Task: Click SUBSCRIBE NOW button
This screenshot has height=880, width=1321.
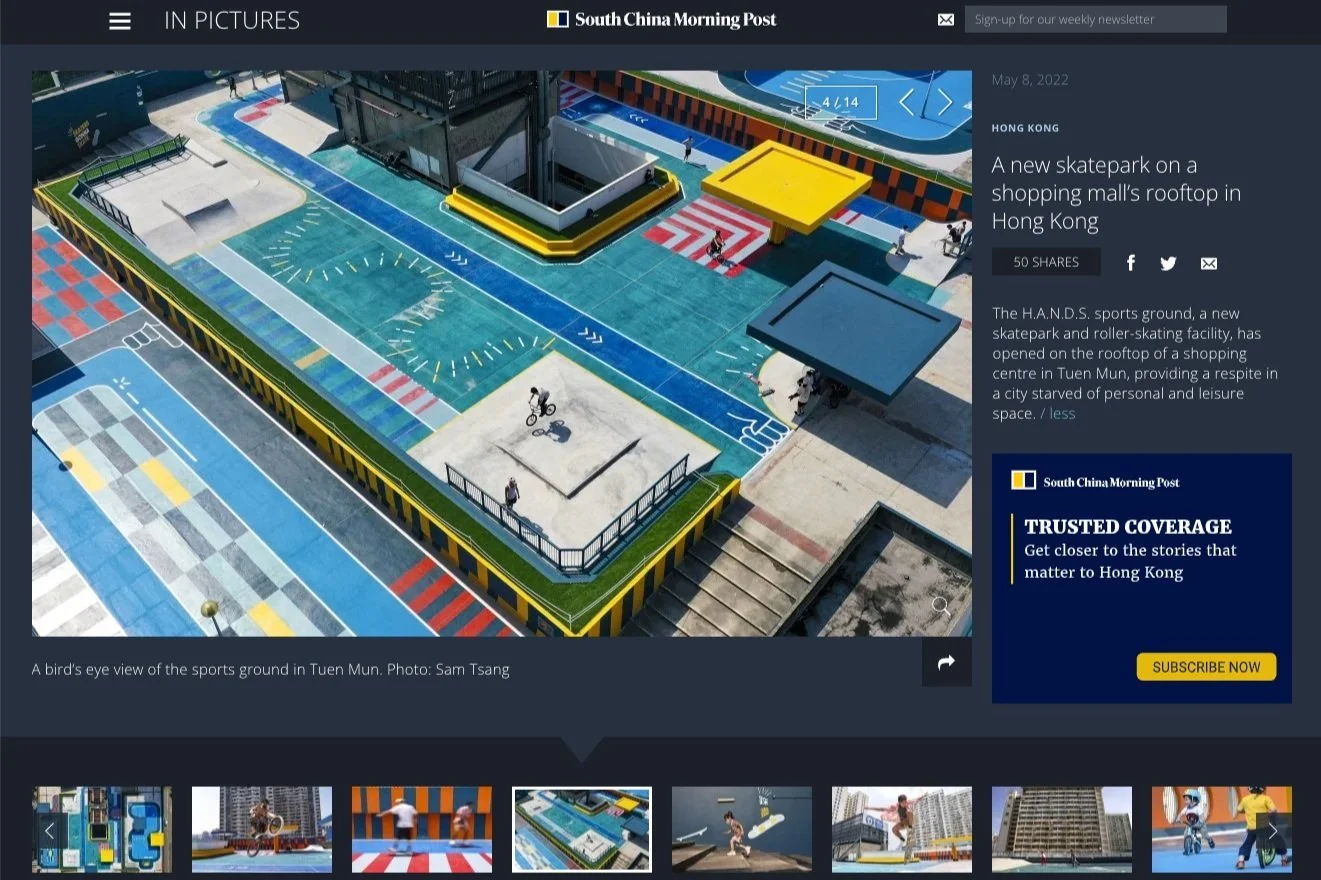Action: (x=1206, y=667)
